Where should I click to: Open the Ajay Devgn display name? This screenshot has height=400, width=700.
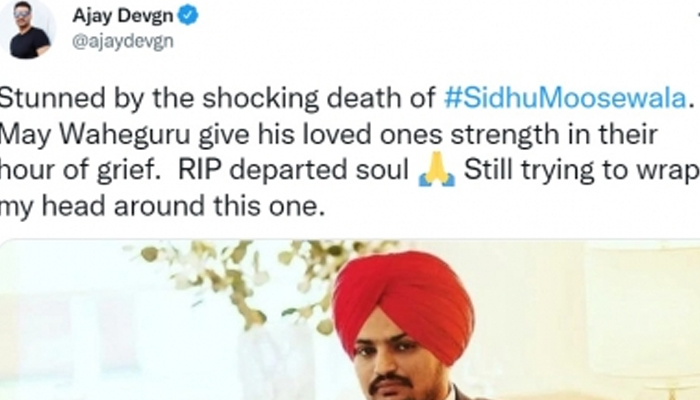[123, 16]
